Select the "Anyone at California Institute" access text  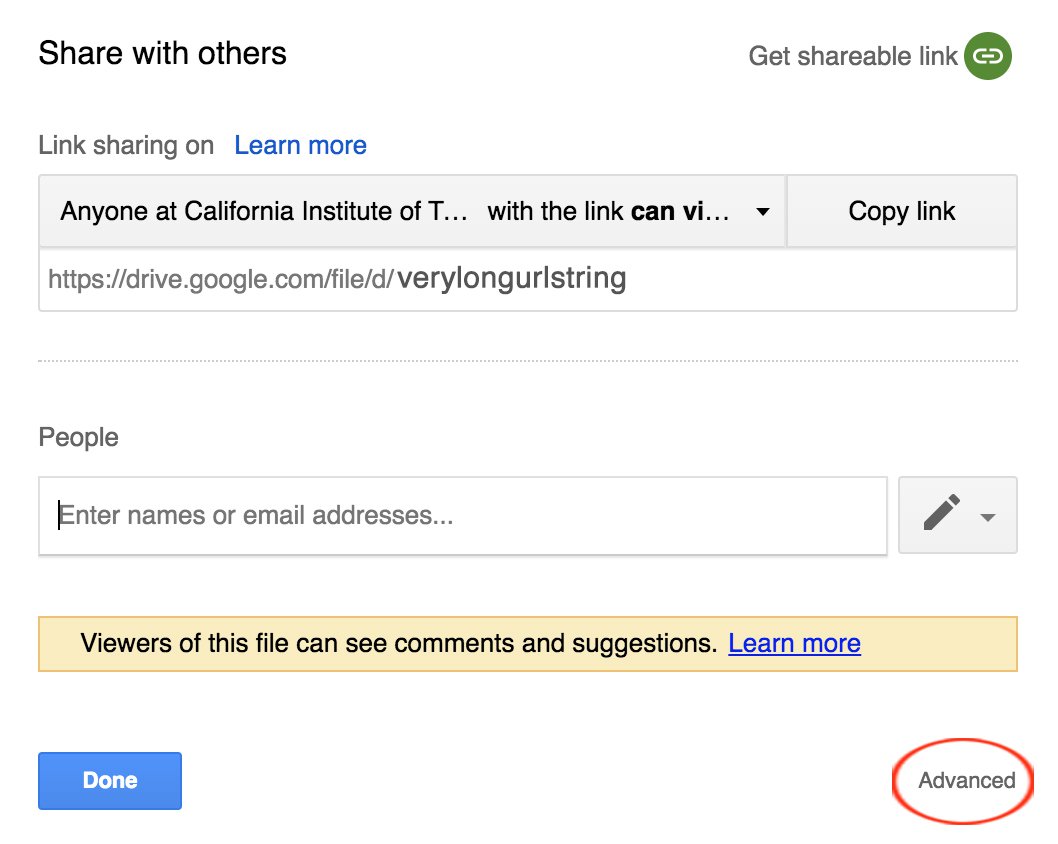point(264,212)
